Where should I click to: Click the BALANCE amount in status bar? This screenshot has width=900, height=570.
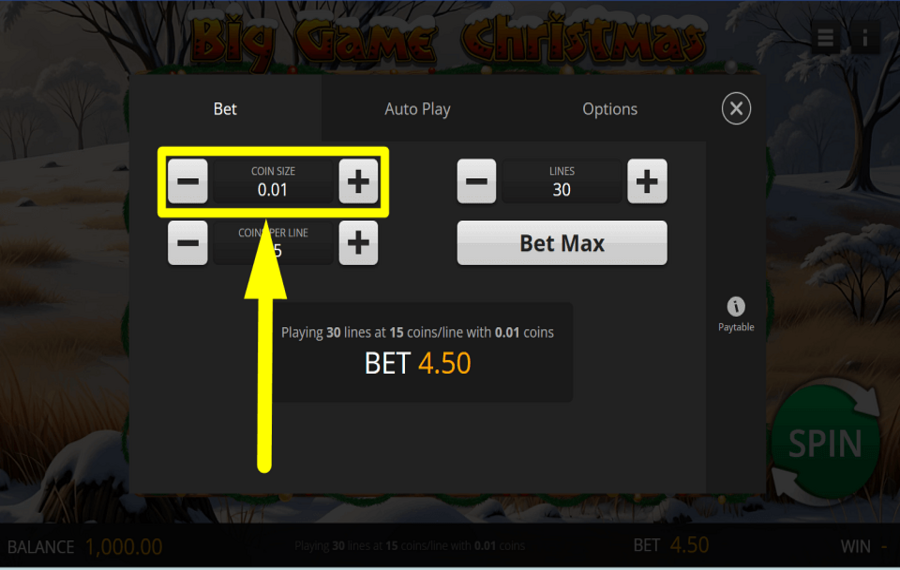123,547
